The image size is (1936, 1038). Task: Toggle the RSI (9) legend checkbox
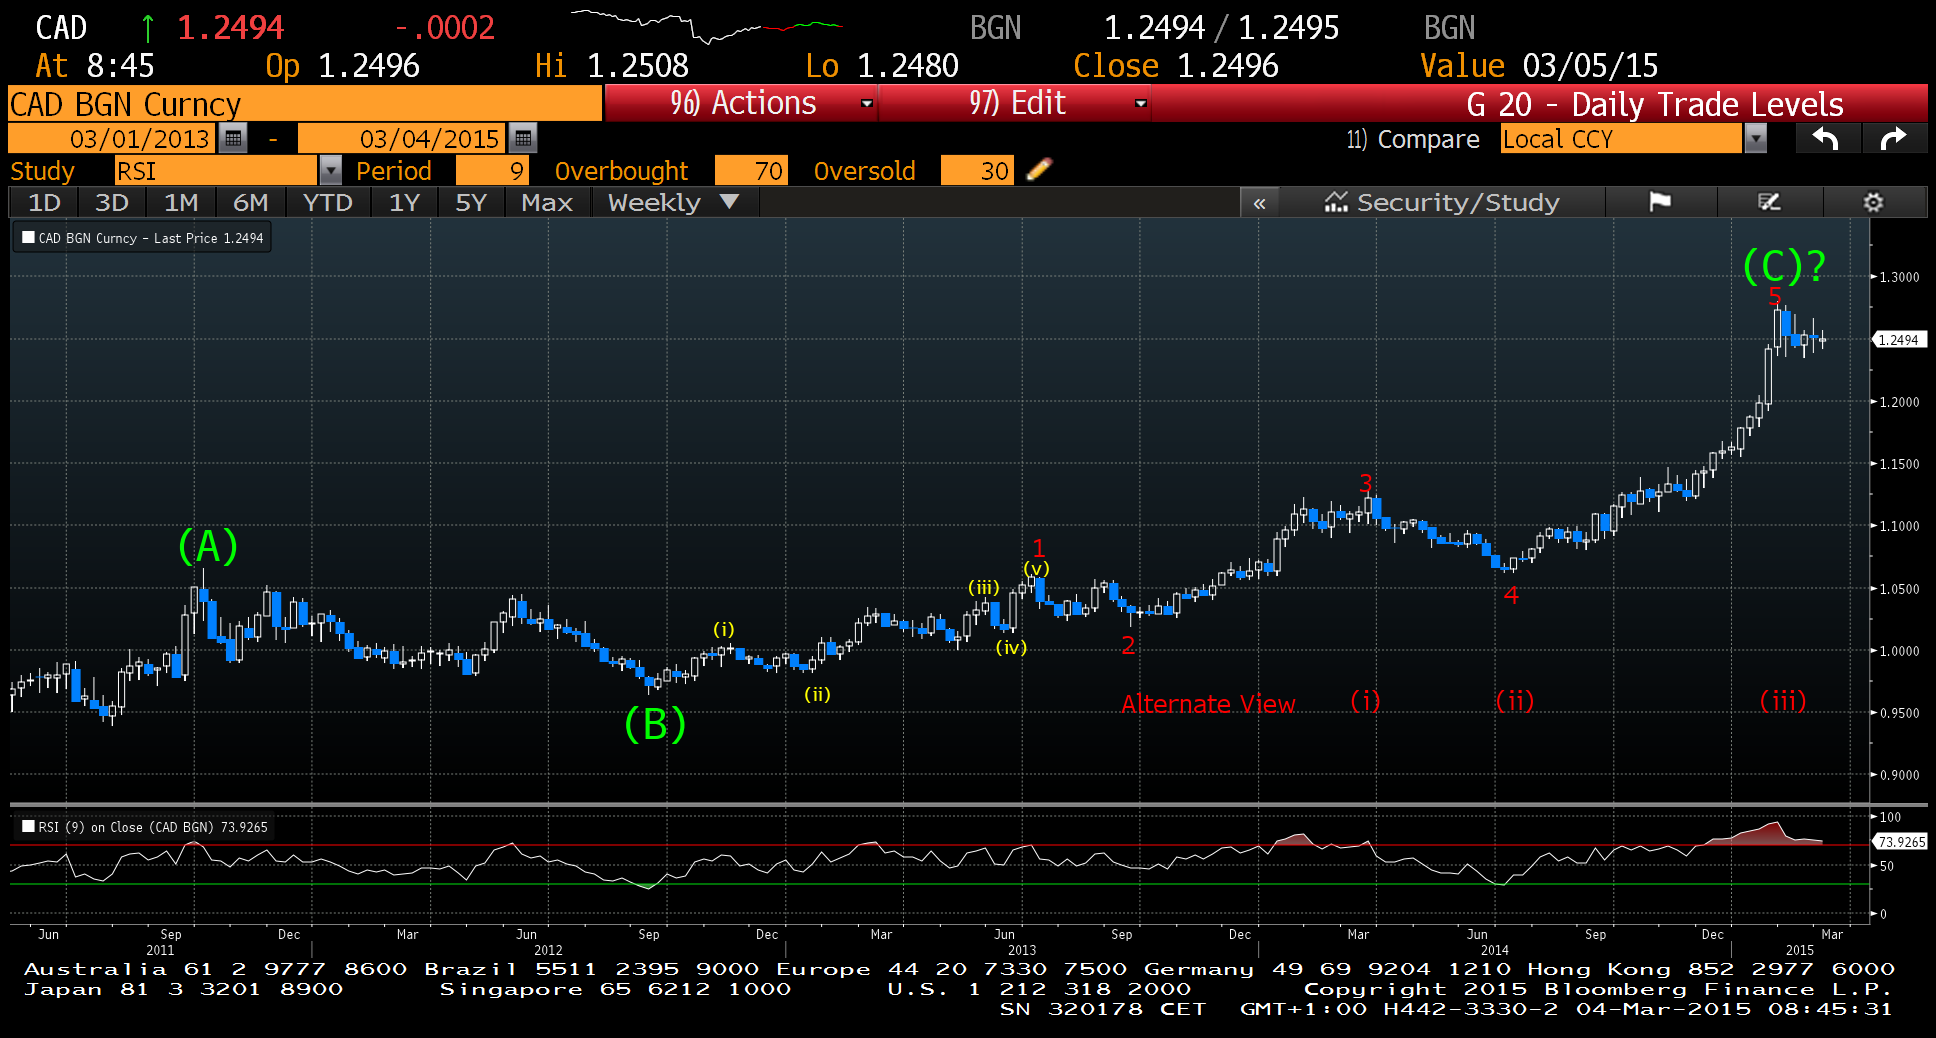29,827
